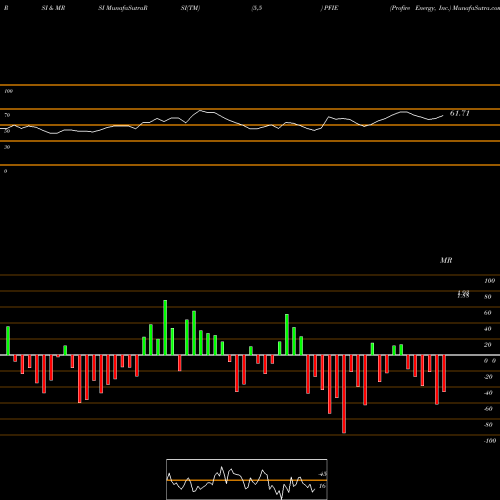Open the mini overview chart at bottom
Image resolution: width=500 pixels, height=500 pixels.
(247, 479)
